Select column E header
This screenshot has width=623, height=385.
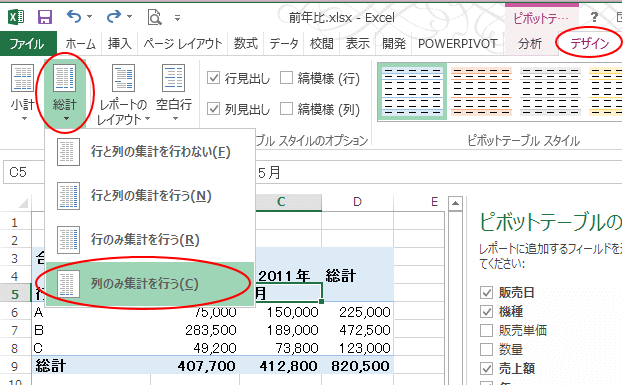[x=435, y=202]
